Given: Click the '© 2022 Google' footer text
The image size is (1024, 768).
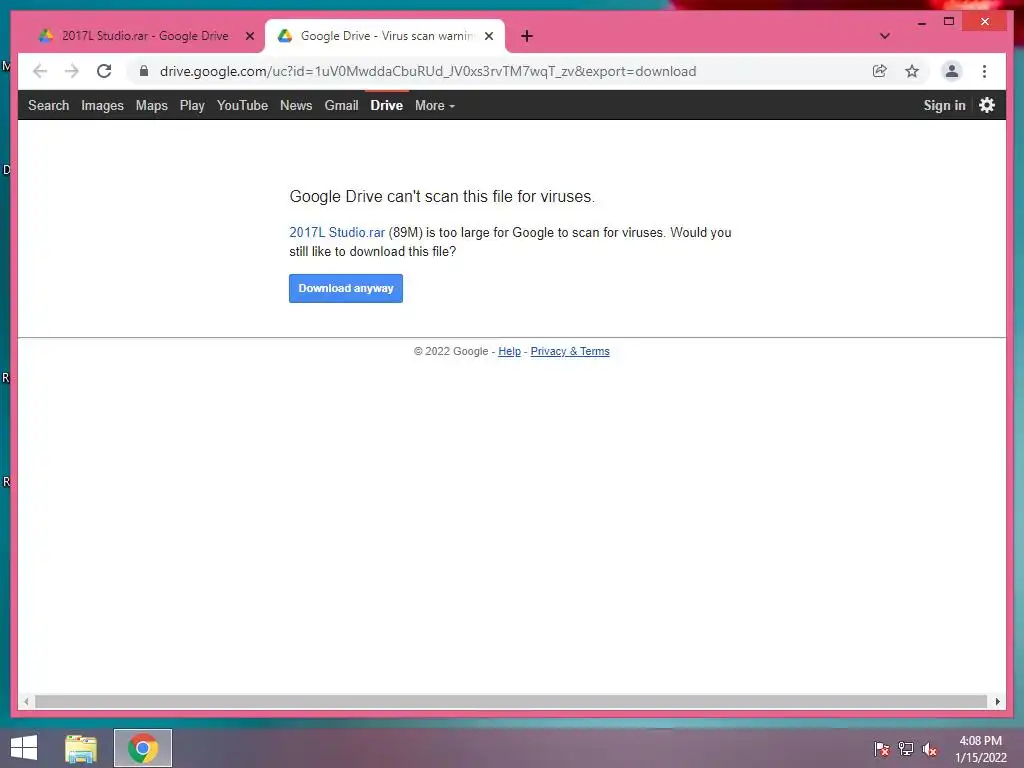Looking at the screenshot, I should point(451,351).
